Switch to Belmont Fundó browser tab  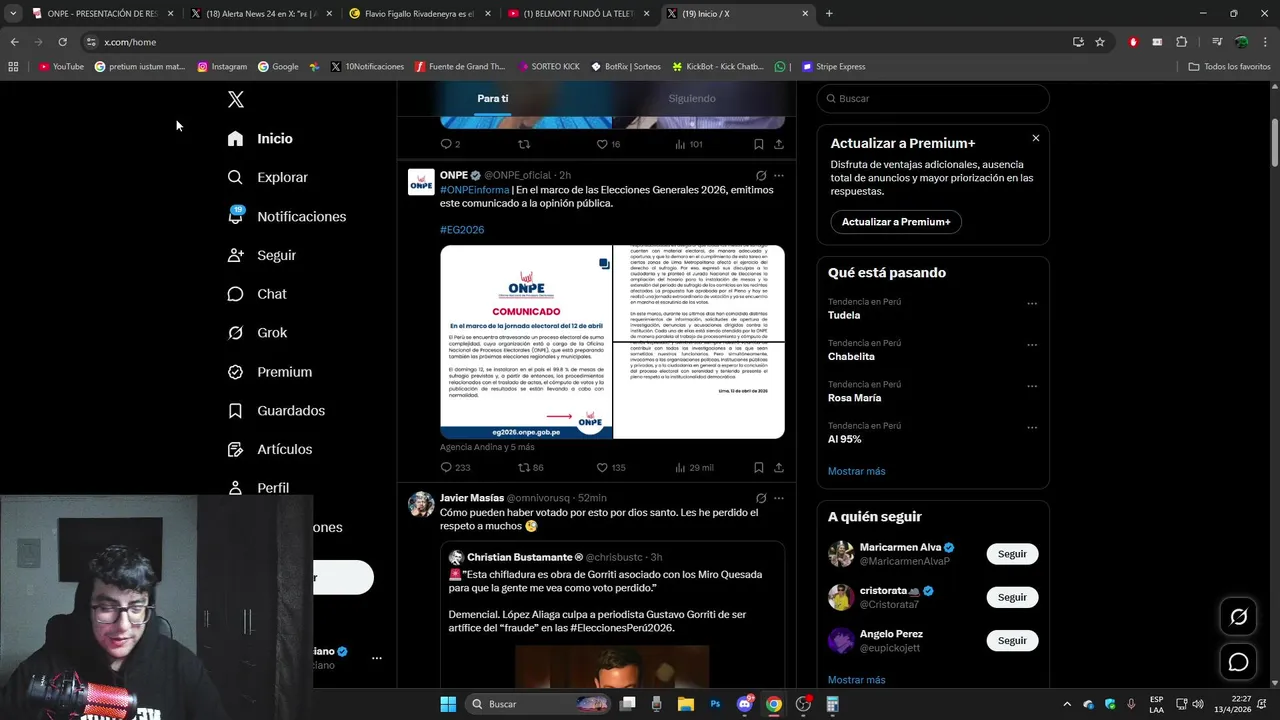click(x=579, y=13)
